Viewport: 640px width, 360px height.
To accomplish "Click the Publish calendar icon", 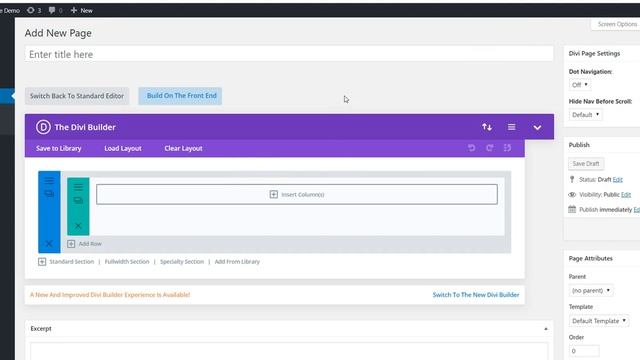I will tap(572, 209).
